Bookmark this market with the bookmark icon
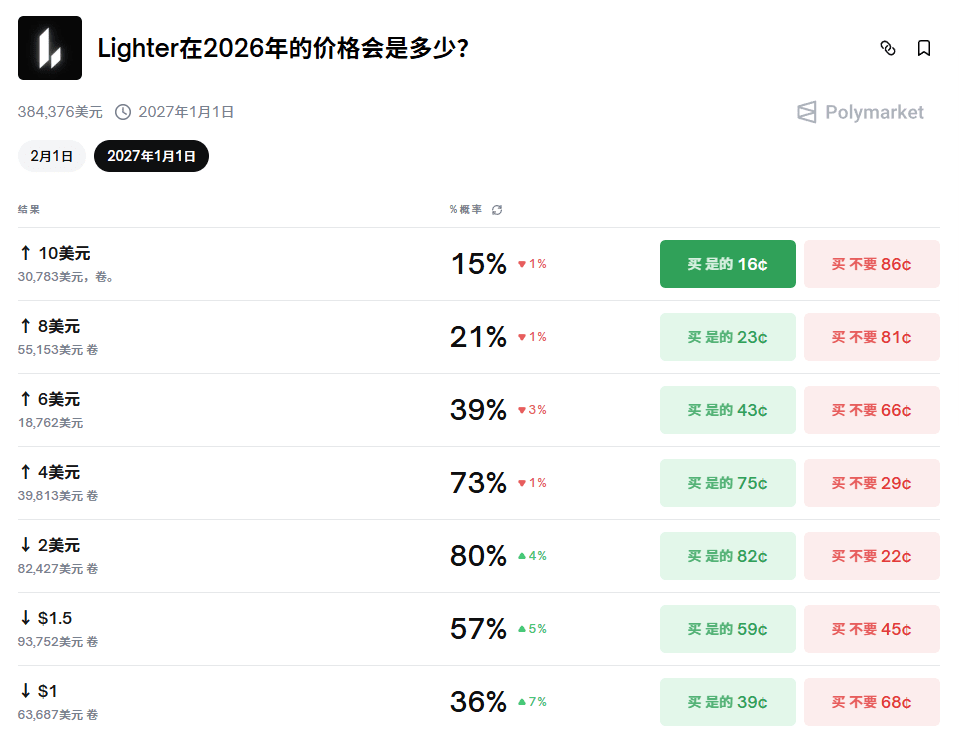959x743 pixels. [x=924, y=48]
